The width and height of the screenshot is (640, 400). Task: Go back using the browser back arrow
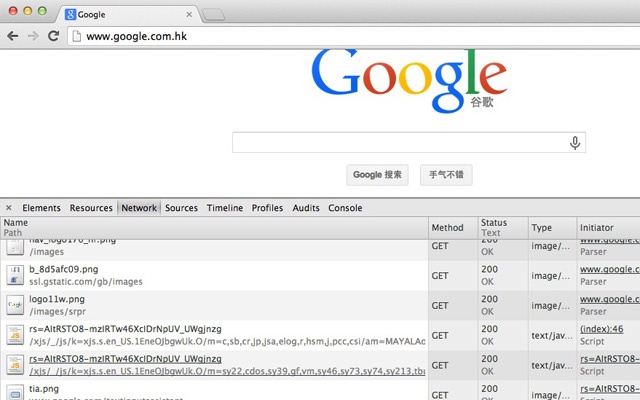pyautogui.click(x=13, y=36)
